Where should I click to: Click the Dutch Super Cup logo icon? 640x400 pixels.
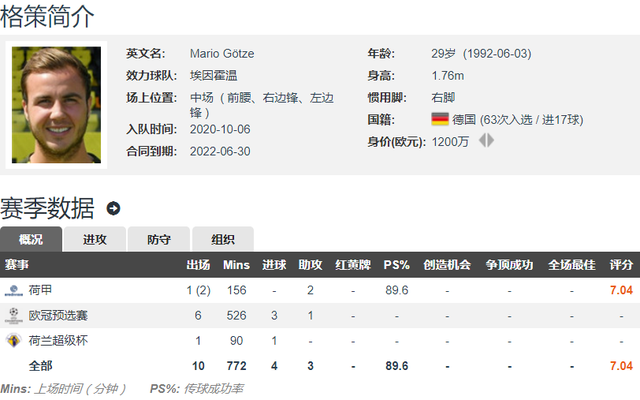13,340
